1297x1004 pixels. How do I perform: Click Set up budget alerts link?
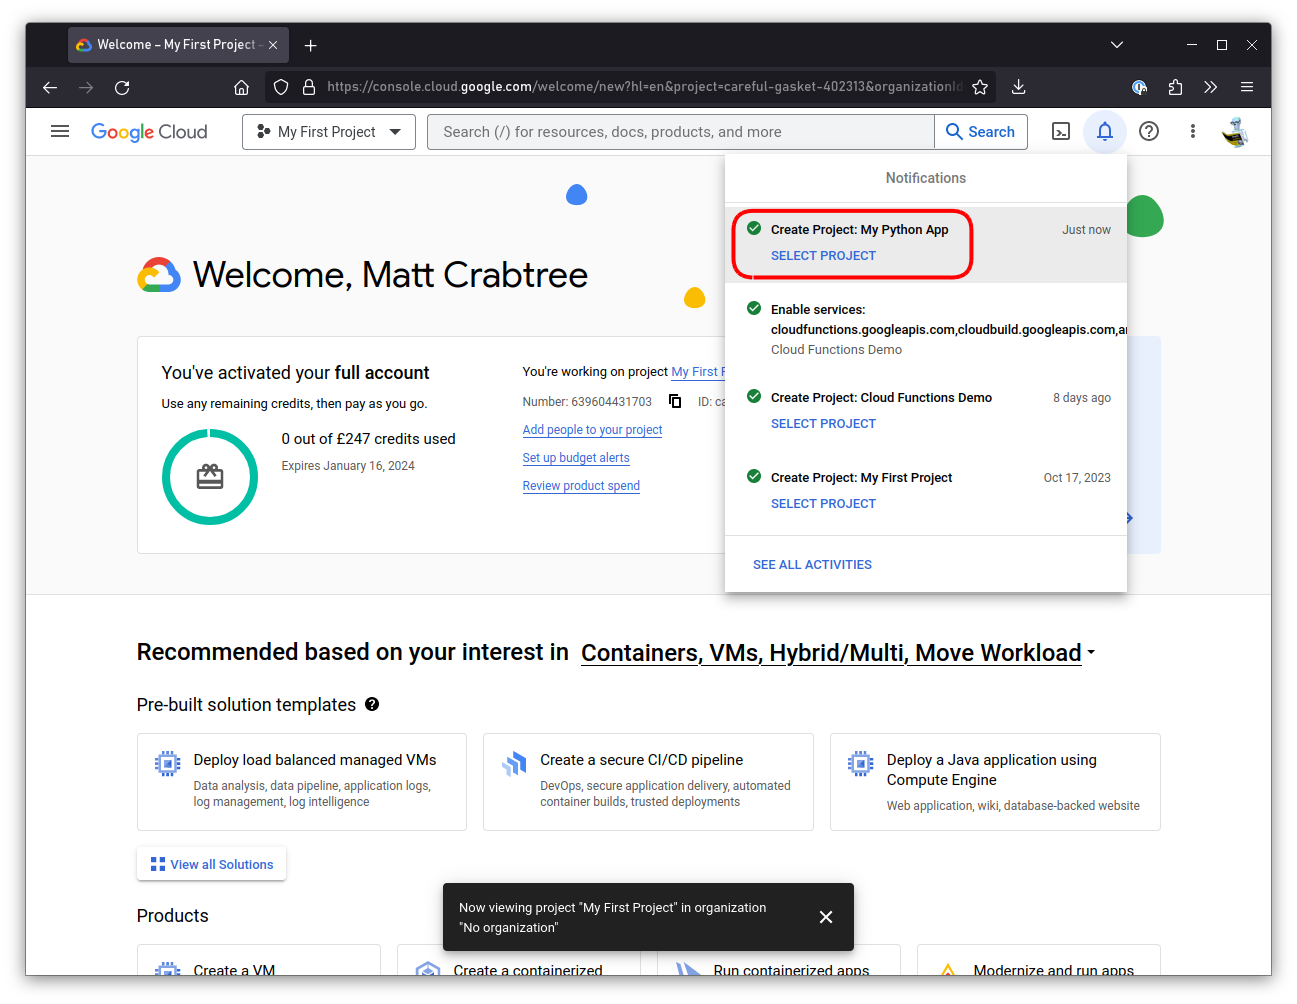576,458
